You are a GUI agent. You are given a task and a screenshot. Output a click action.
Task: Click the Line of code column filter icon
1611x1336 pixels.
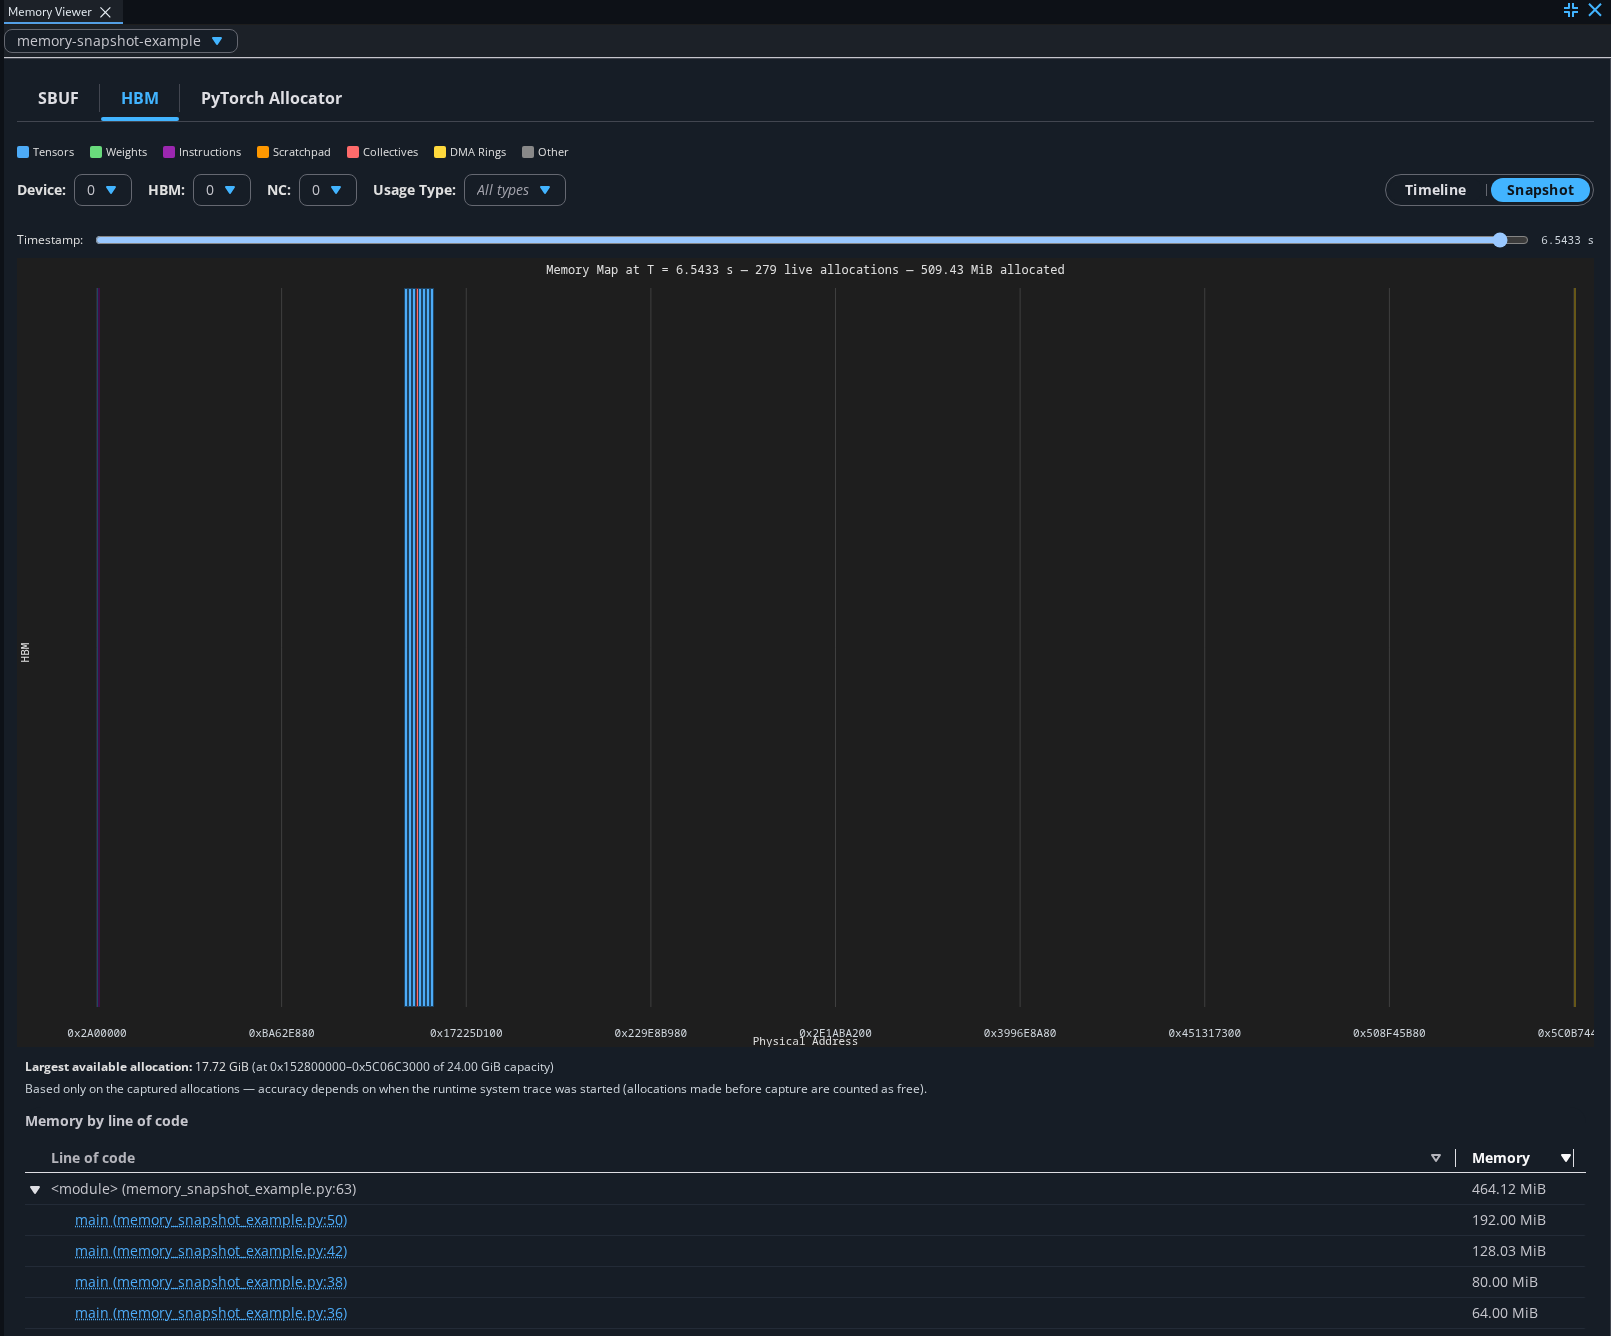(x=1436, y=1158)
